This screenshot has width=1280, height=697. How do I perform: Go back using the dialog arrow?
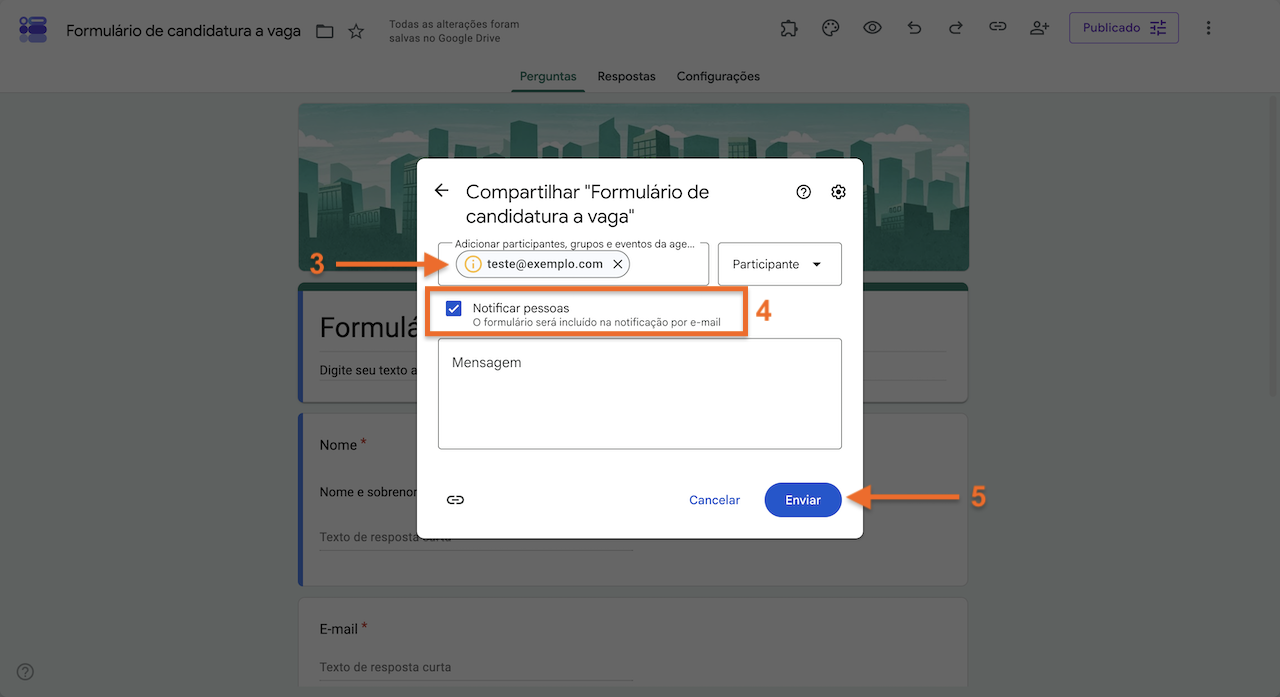[441, 191]
